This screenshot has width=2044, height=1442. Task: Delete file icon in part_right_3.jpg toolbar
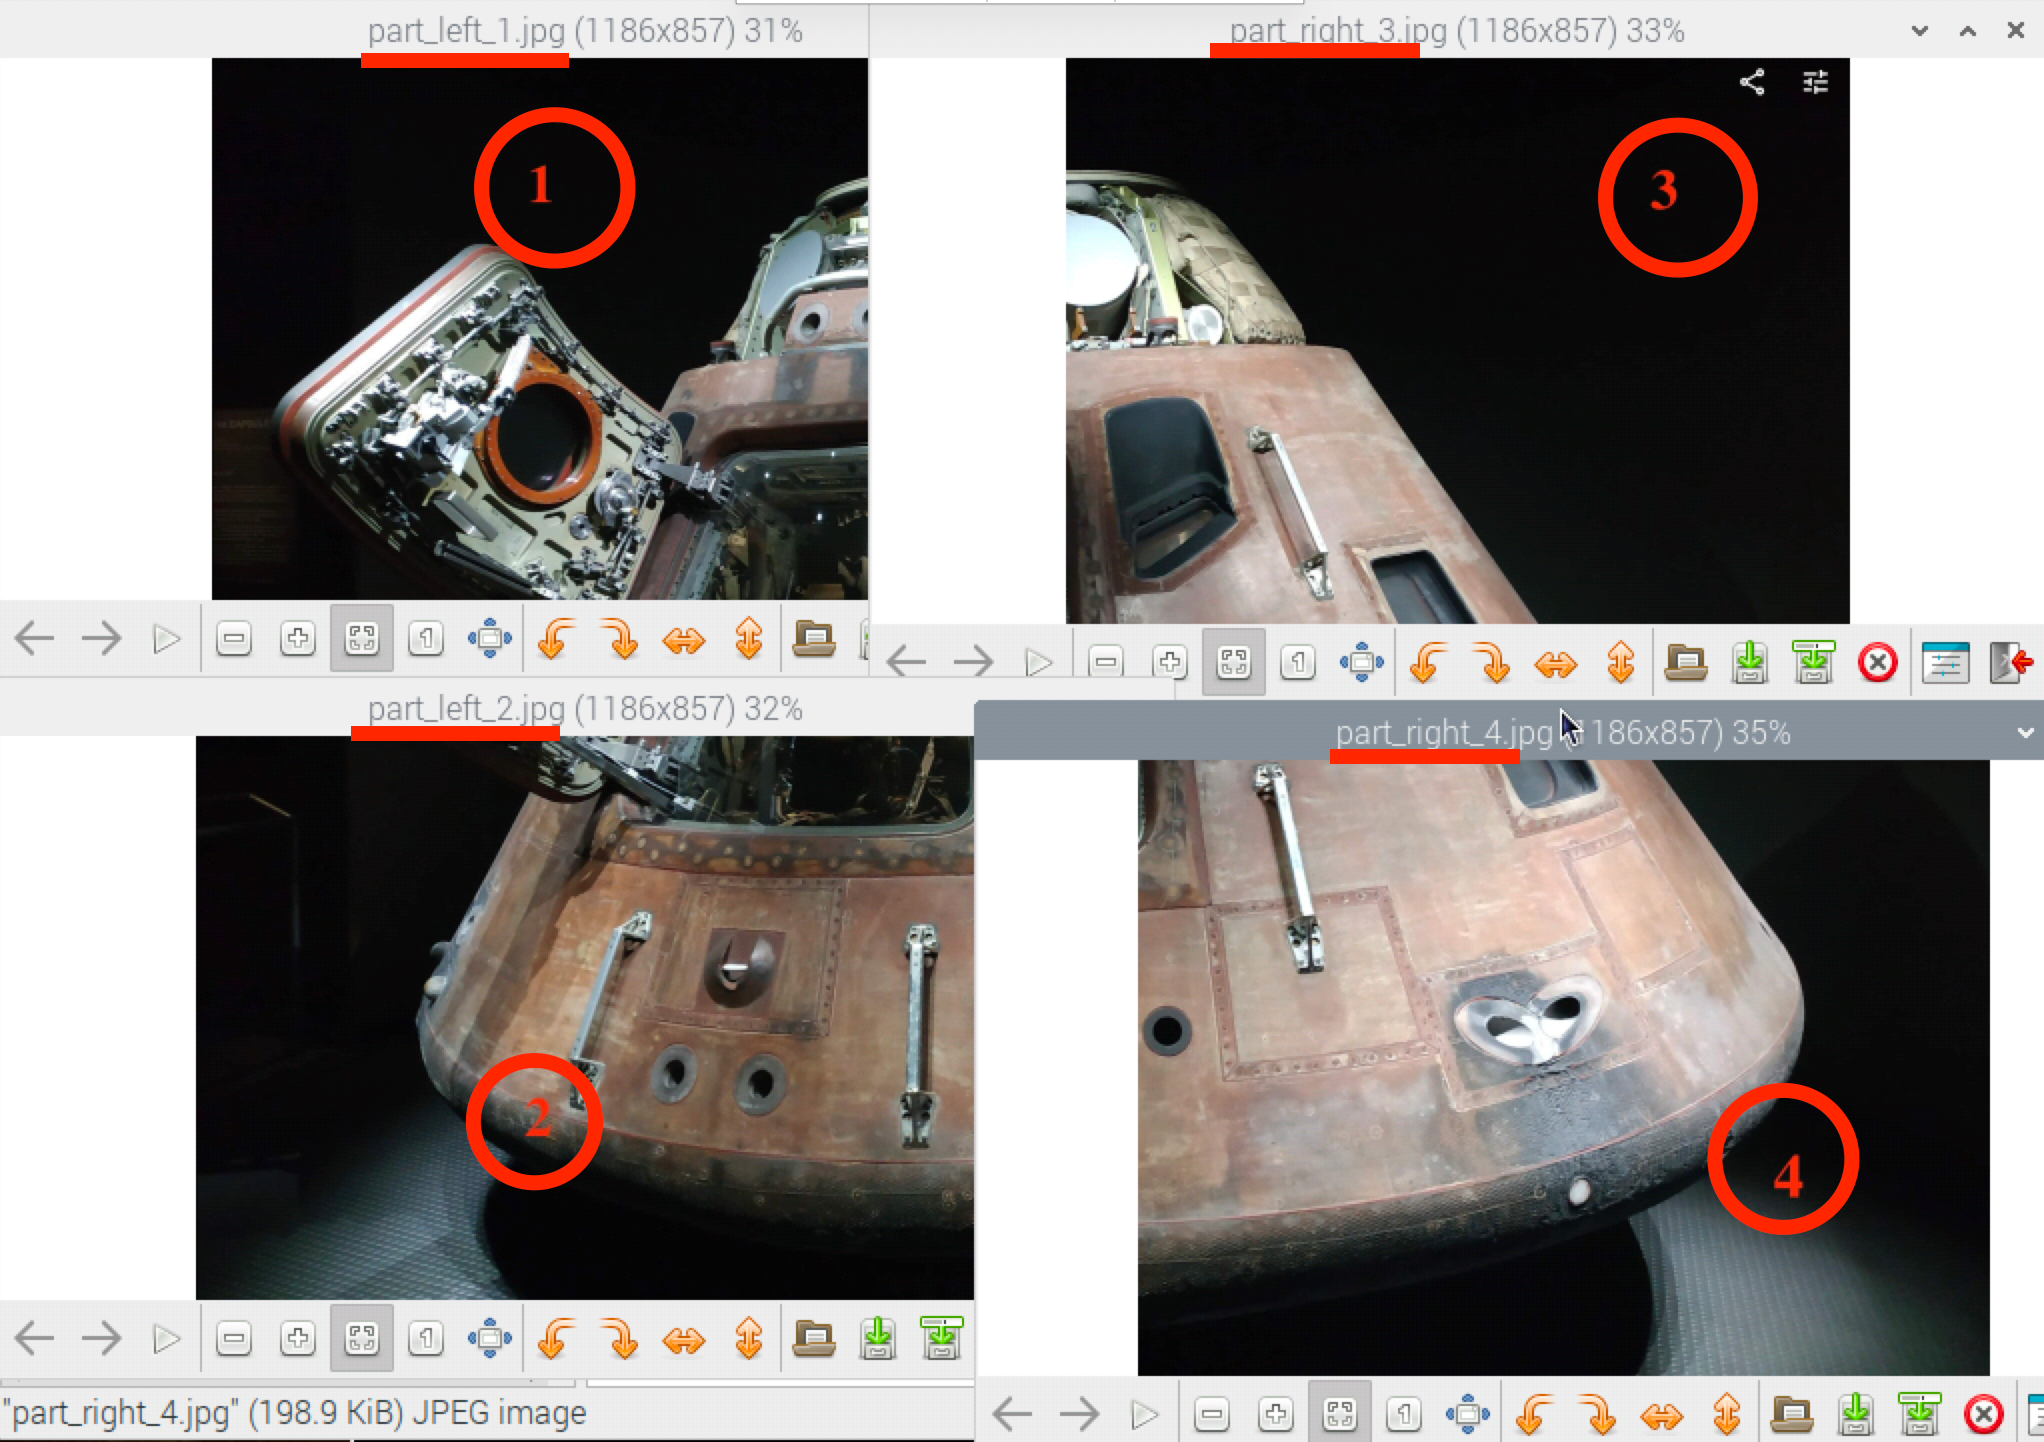click(1877, 662)
